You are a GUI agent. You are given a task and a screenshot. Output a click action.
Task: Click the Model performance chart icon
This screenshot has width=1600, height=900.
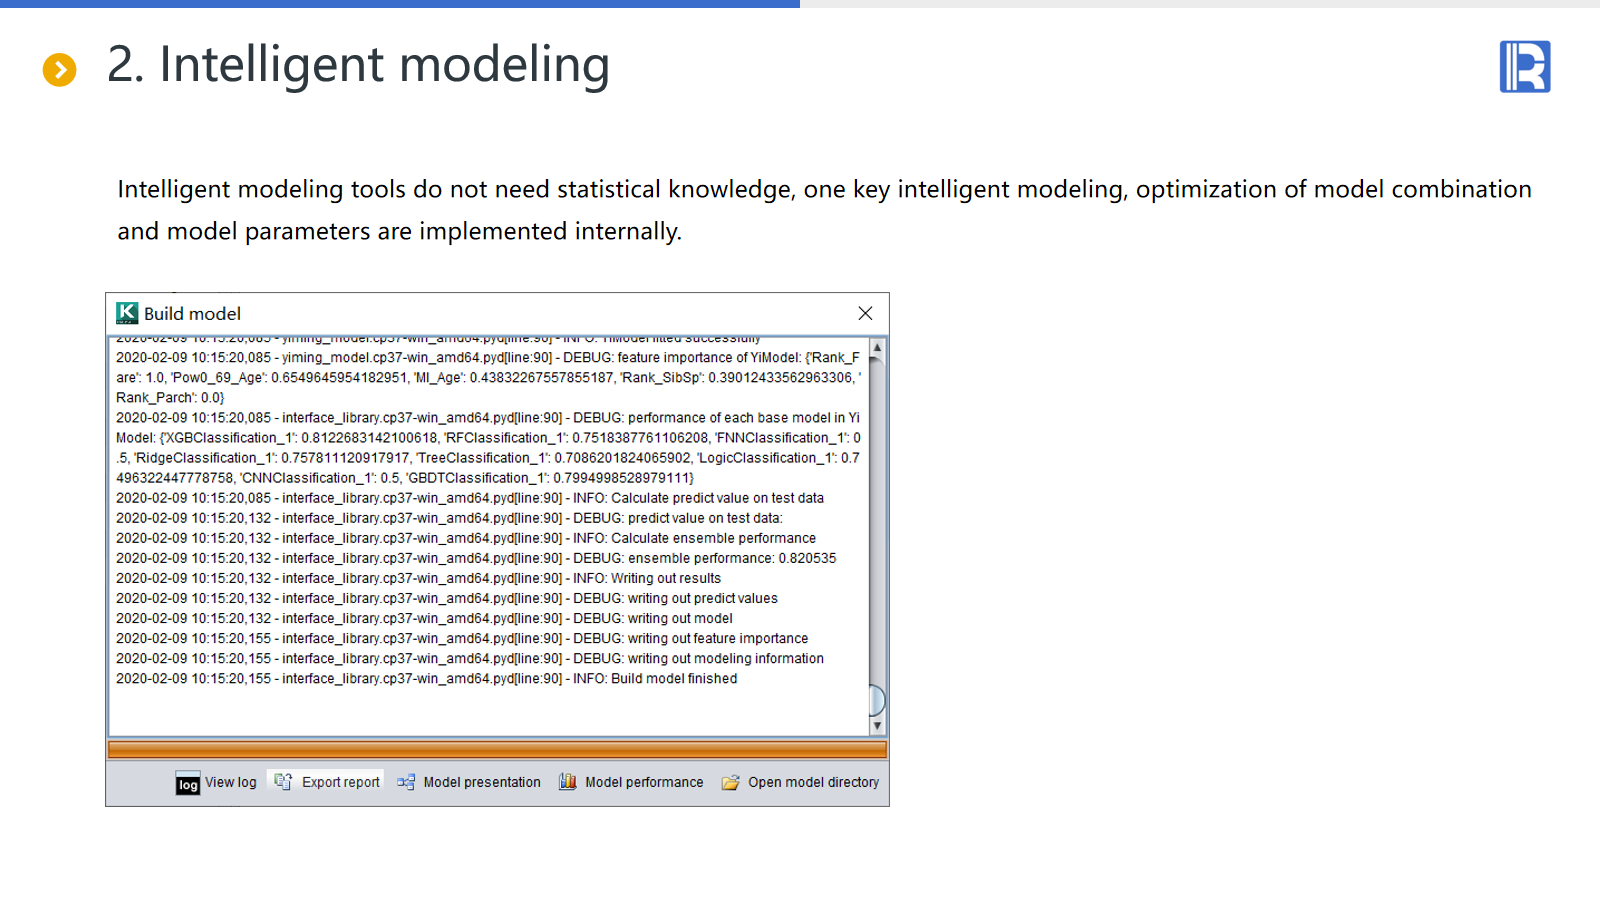pyautogui.click(x=567, y=782)
